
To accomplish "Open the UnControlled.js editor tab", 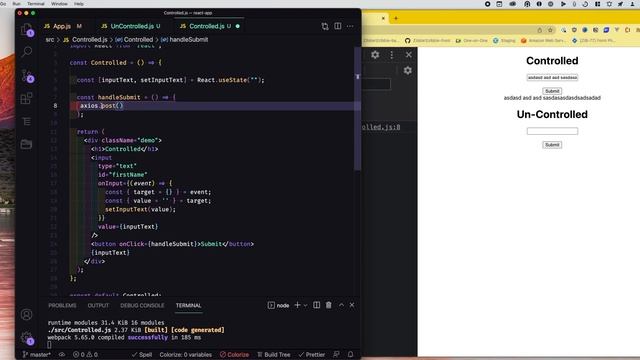I will [131, 26].
